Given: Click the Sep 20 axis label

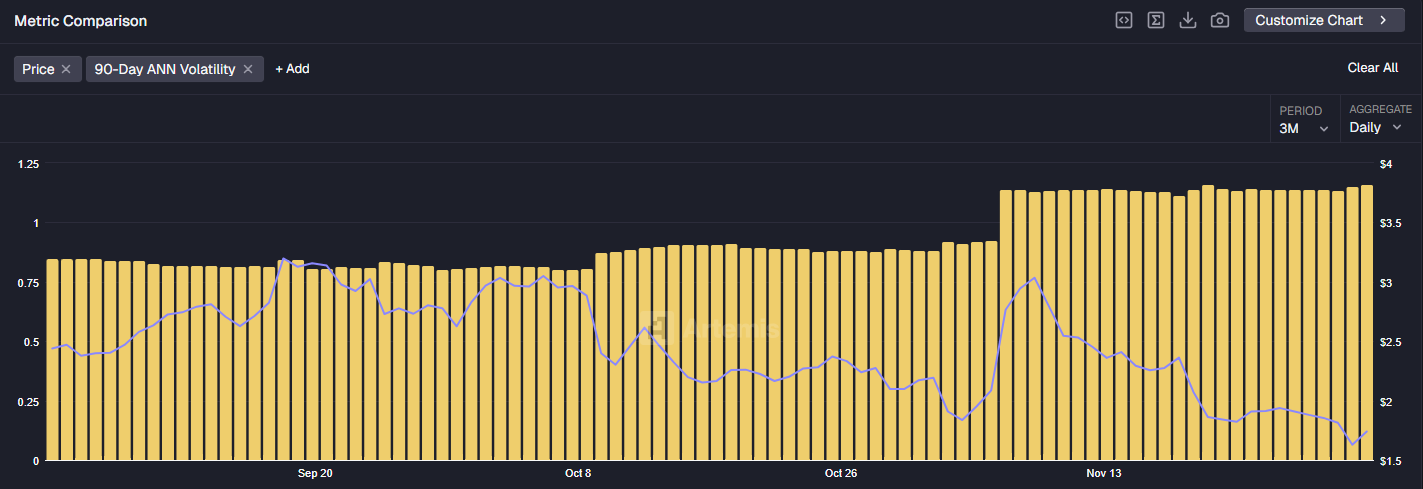Looking at the screenshot, I should 315,473.
